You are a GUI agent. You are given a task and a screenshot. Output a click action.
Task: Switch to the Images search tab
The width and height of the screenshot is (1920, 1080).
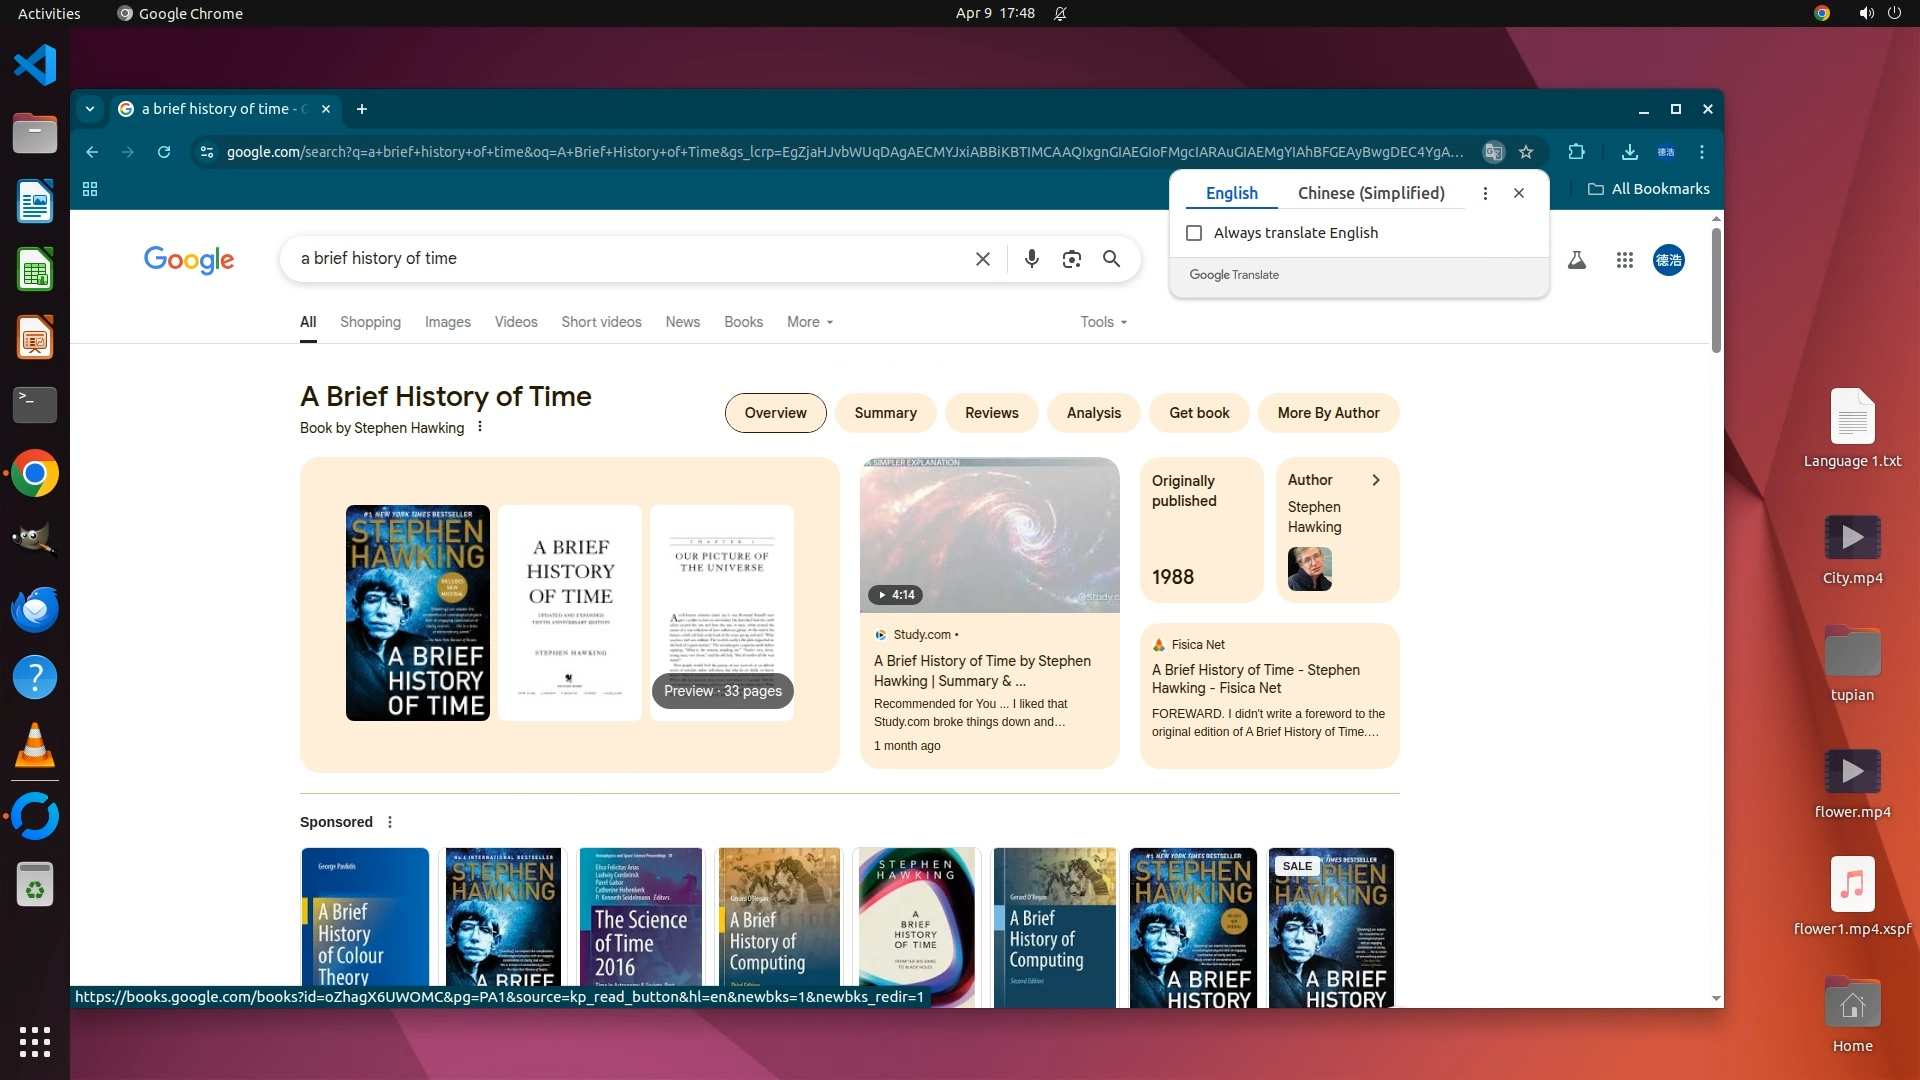447,322
